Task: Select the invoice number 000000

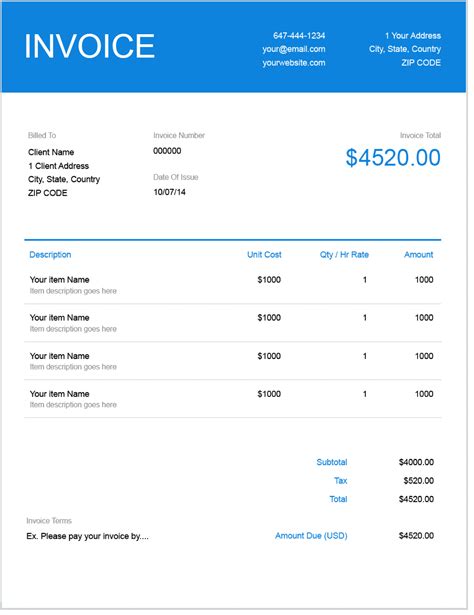Action: [x=167, y=151]
